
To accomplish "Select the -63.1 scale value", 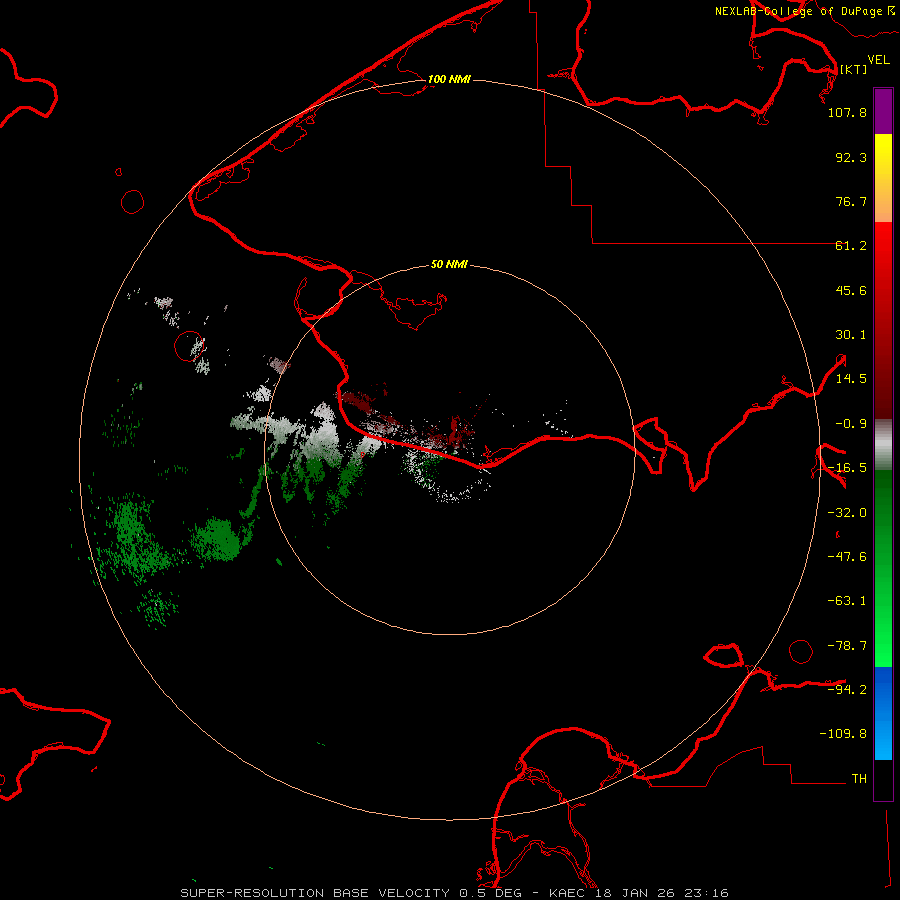I will pos(847,601).
